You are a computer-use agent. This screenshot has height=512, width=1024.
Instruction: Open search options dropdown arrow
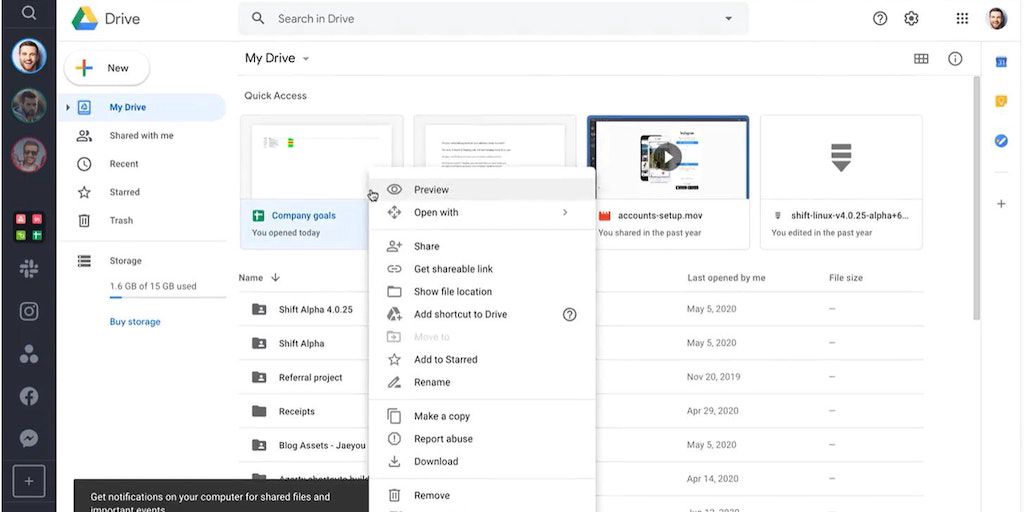pyautogui.click(x=728, y=18)
